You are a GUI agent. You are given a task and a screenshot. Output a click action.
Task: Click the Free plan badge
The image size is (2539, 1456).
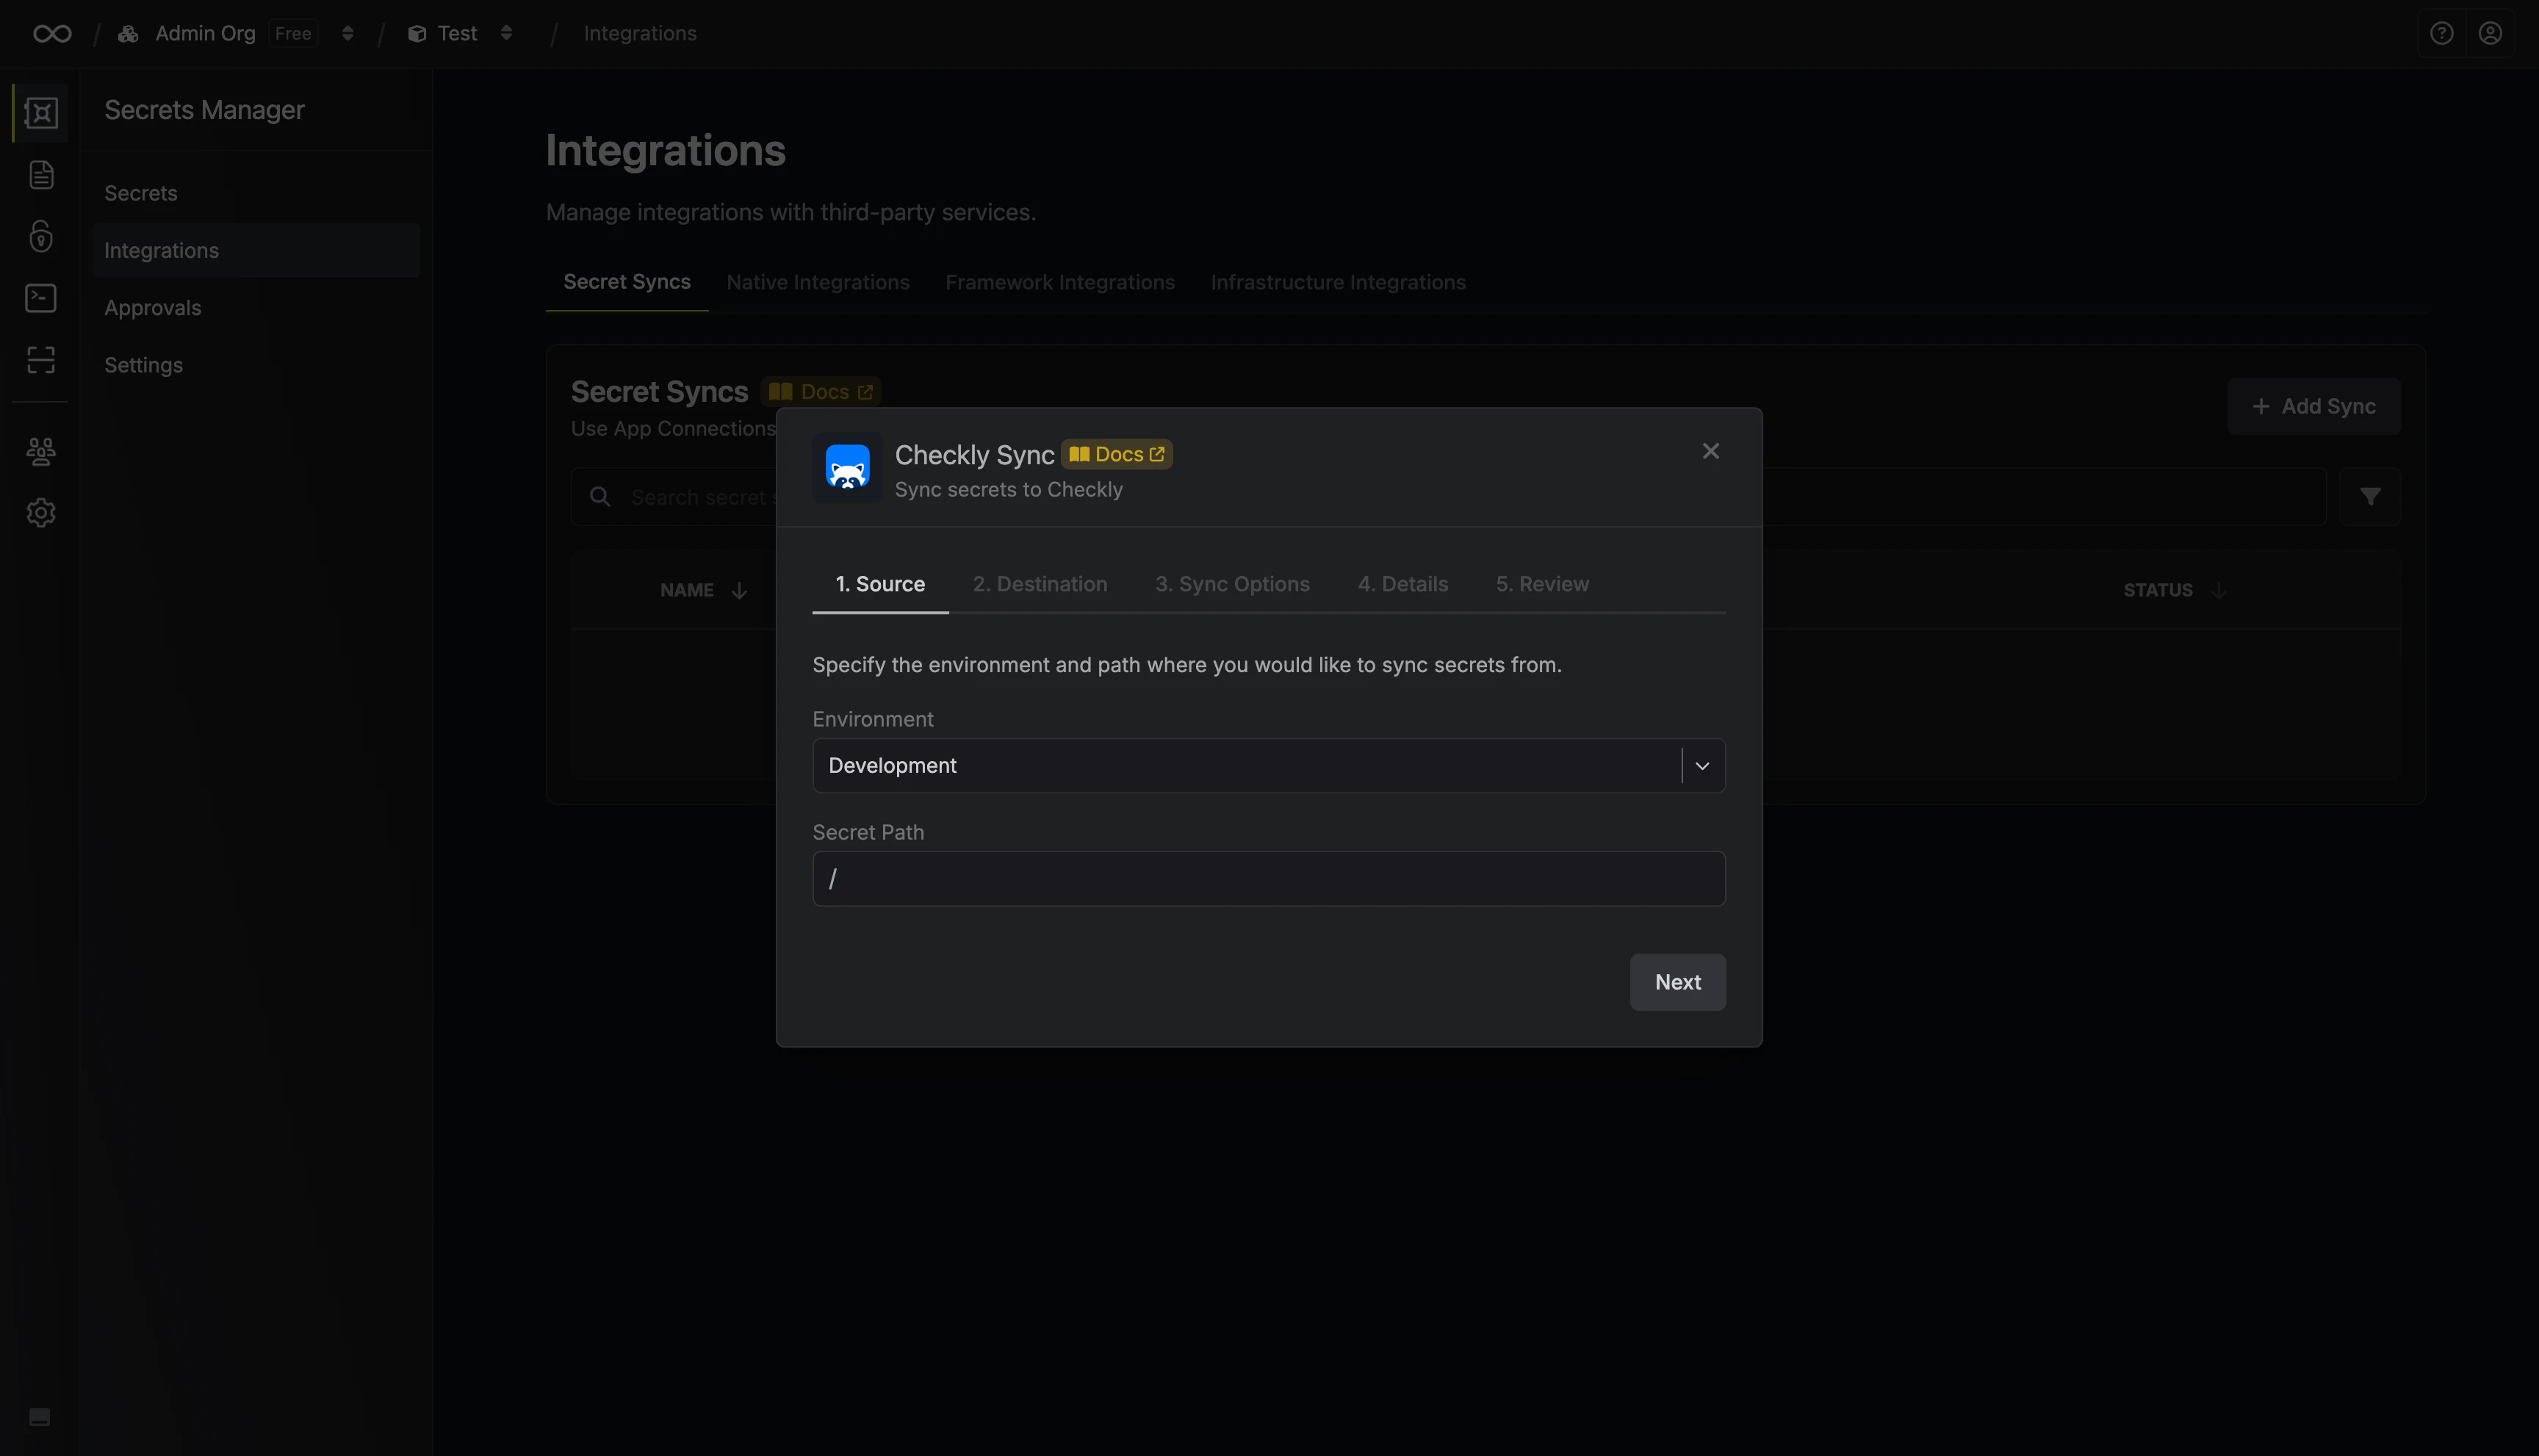coord(293,34)
